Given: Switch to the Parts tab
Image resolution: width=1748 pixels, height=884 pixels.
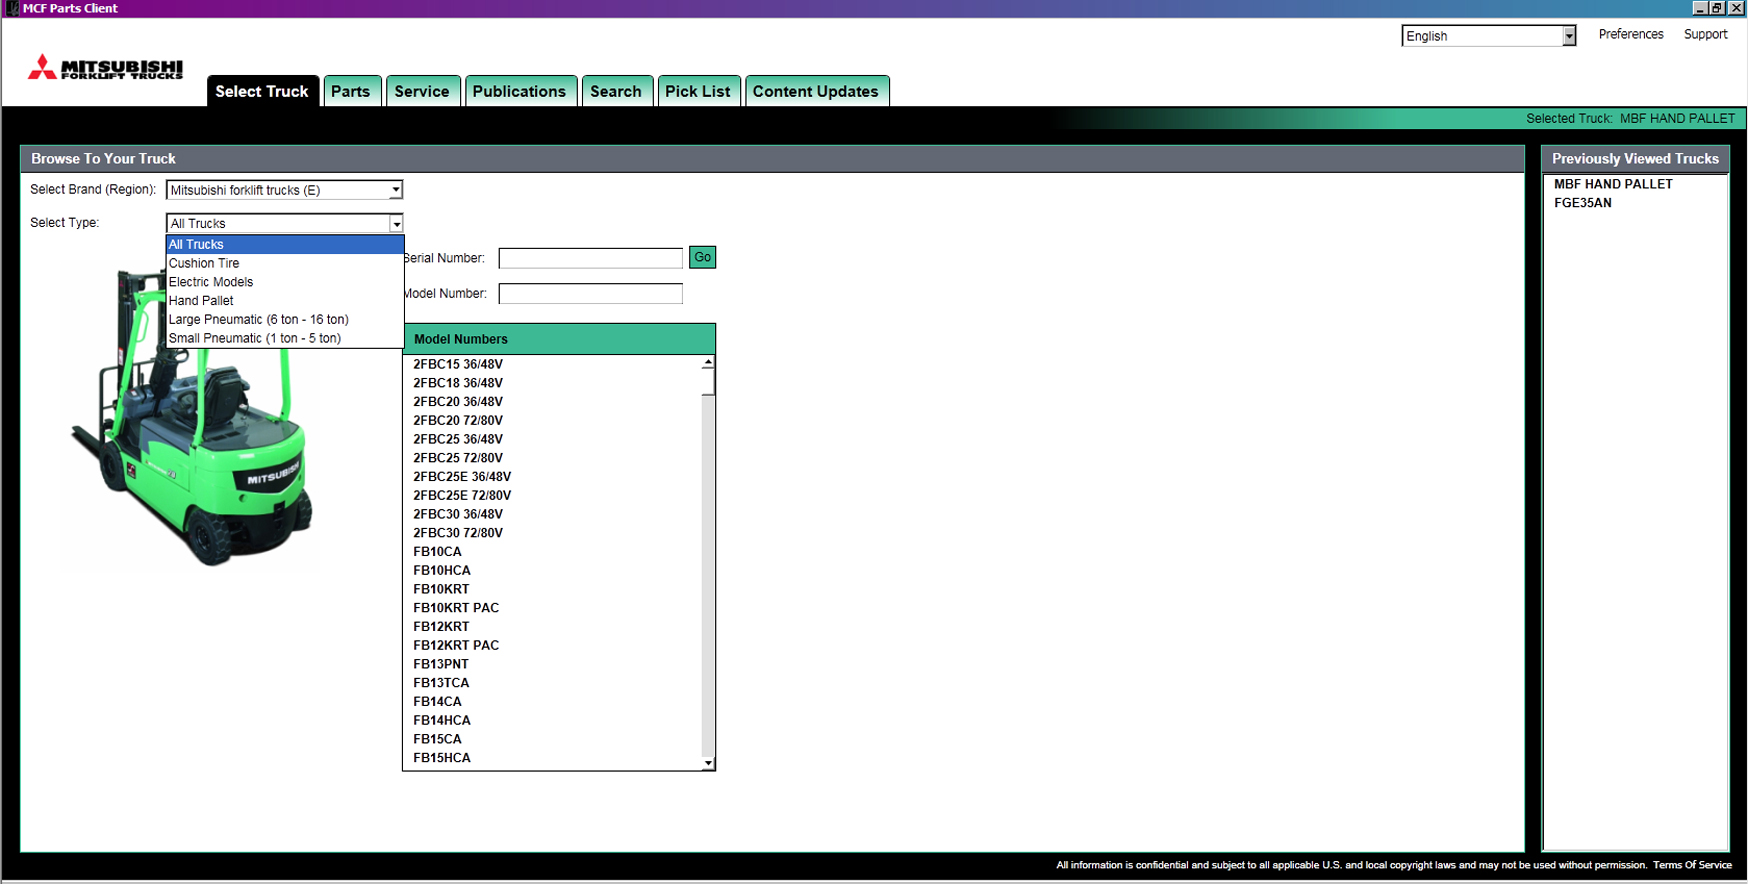Looking at the screenshot, I should (351, 91).
